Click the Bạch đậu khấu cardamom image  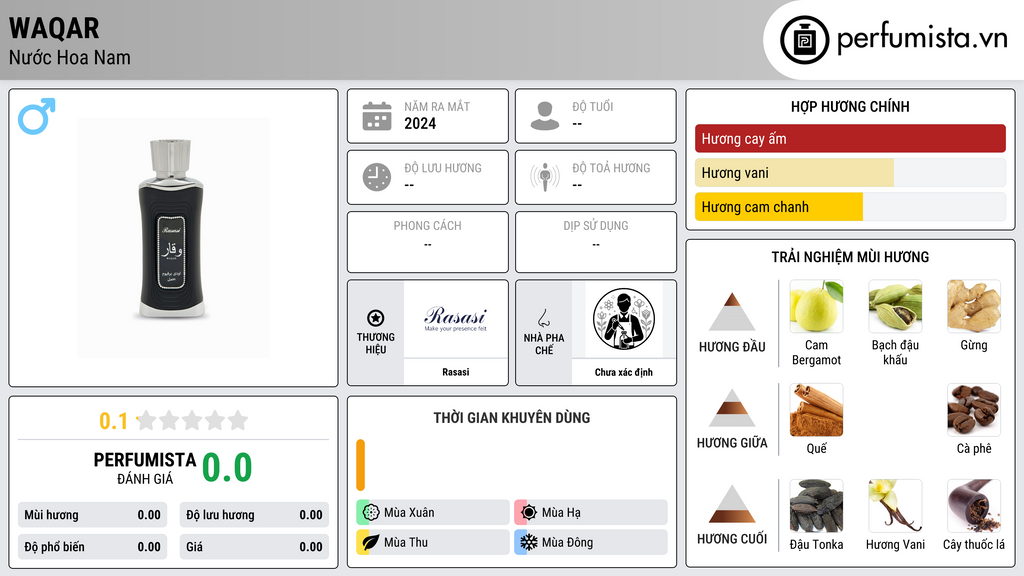pos(895,306)
